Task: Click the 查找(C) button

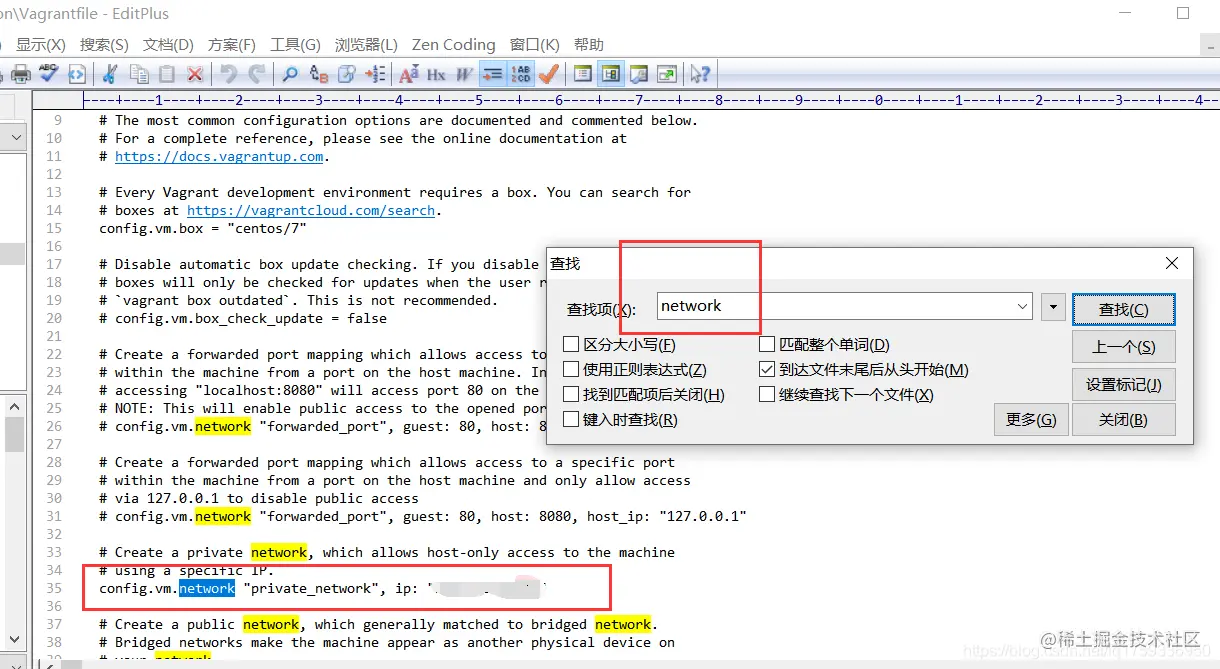Action: coord(1123,310)
